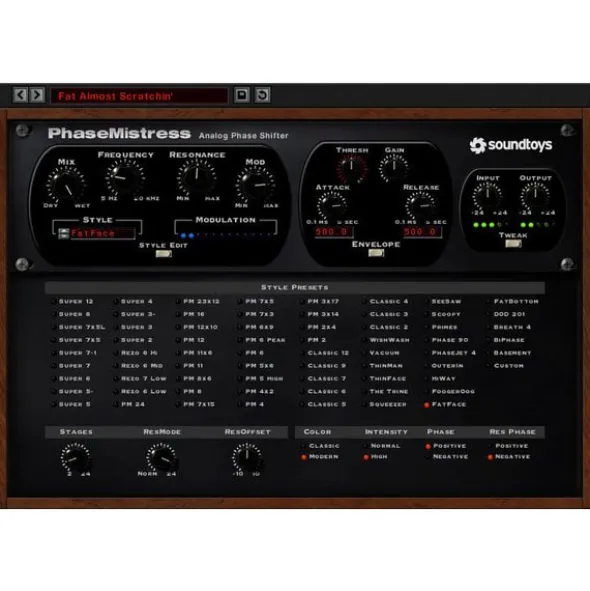This screenshot has height=591, width=590.
Task: Click the Attack time value field
Action: (333, 231)
